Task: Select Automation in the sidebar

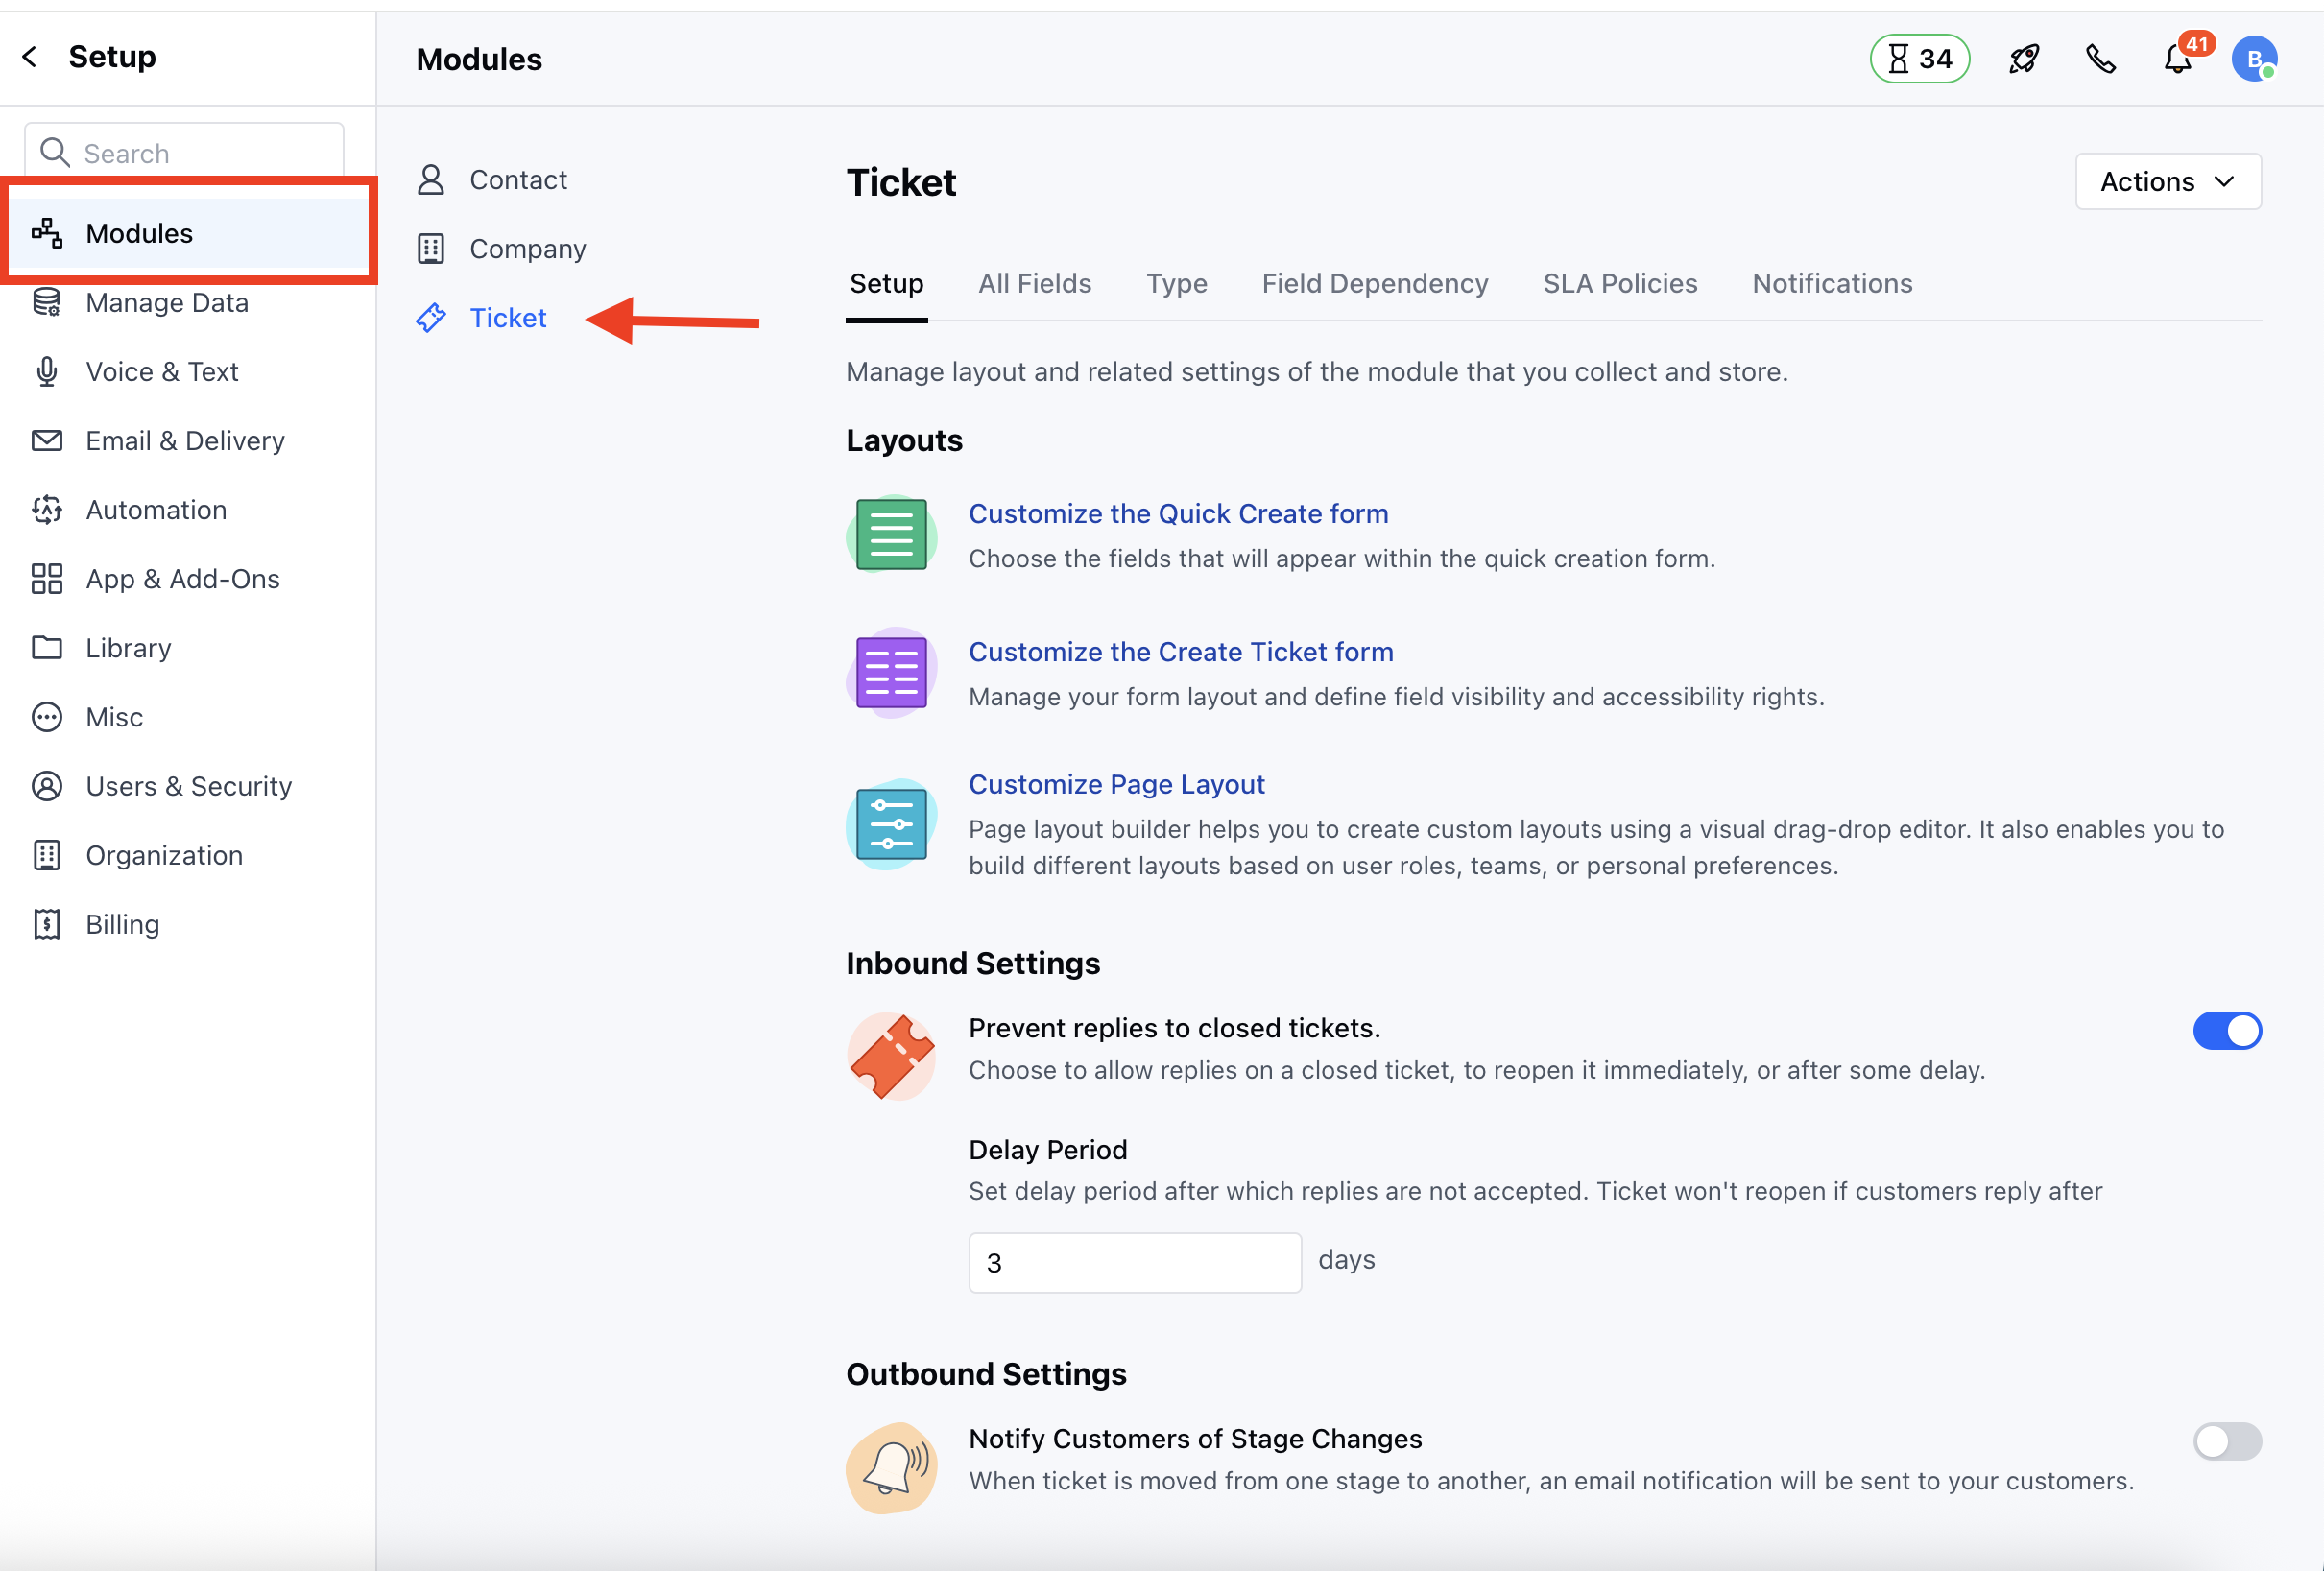Action: tap(156, 510)
